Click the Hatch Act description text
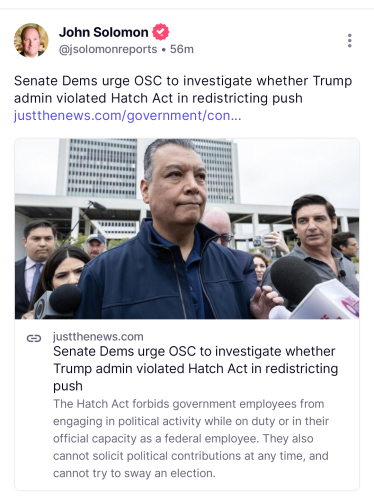 [191, 438]
